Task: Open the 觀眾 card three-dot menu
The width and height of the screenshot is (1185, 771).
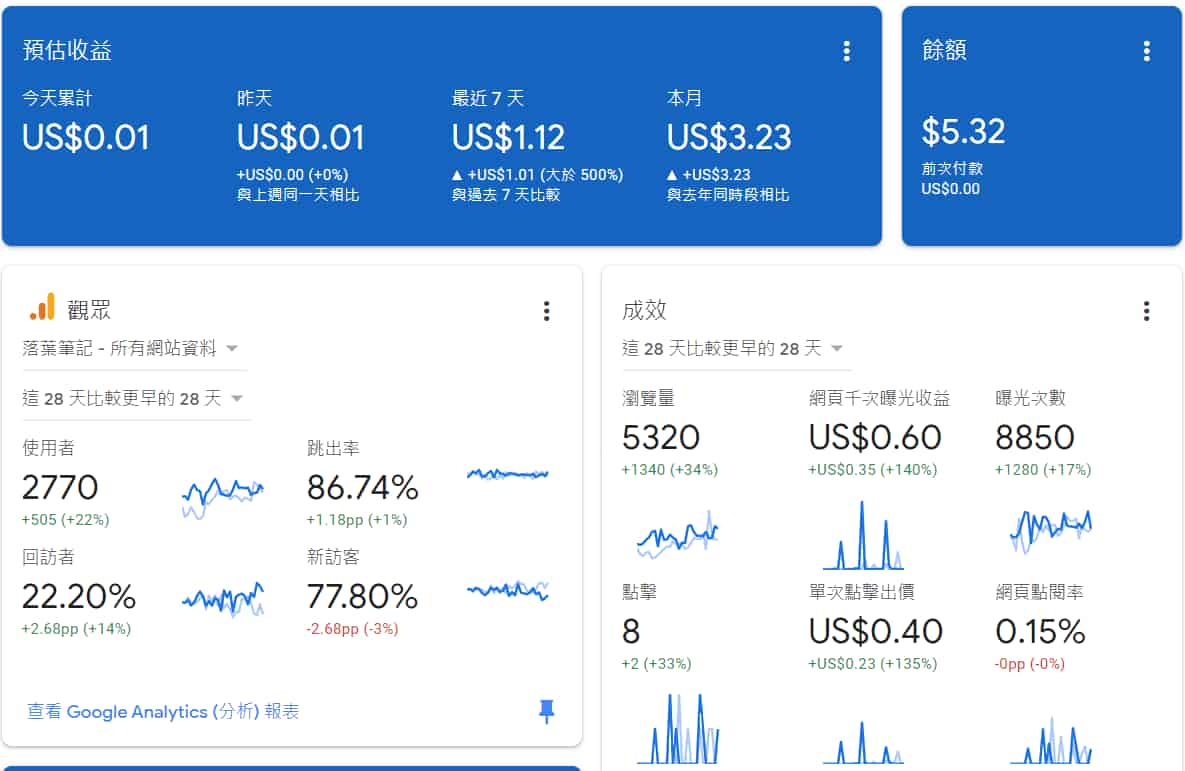Action: pos(546,311)
